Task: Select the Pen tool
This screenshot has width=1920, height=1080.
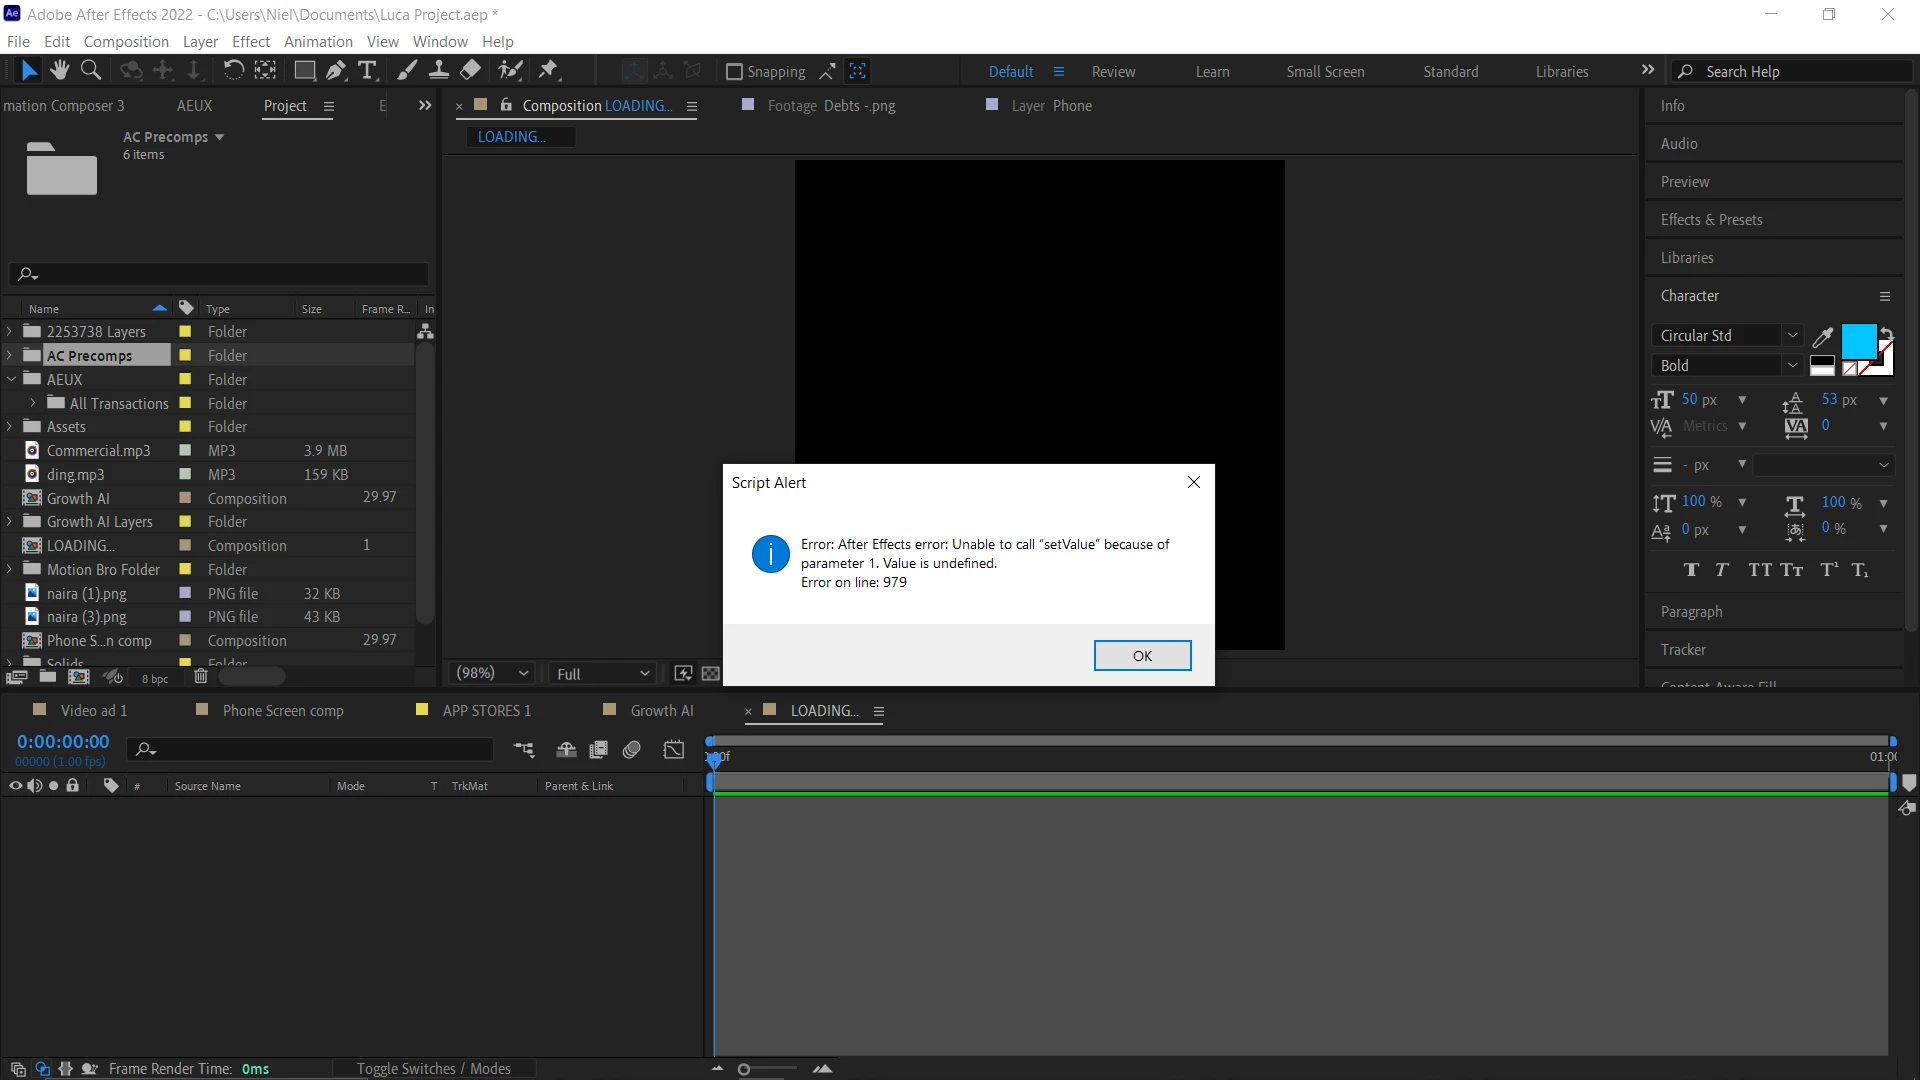Action: point(336,70)
